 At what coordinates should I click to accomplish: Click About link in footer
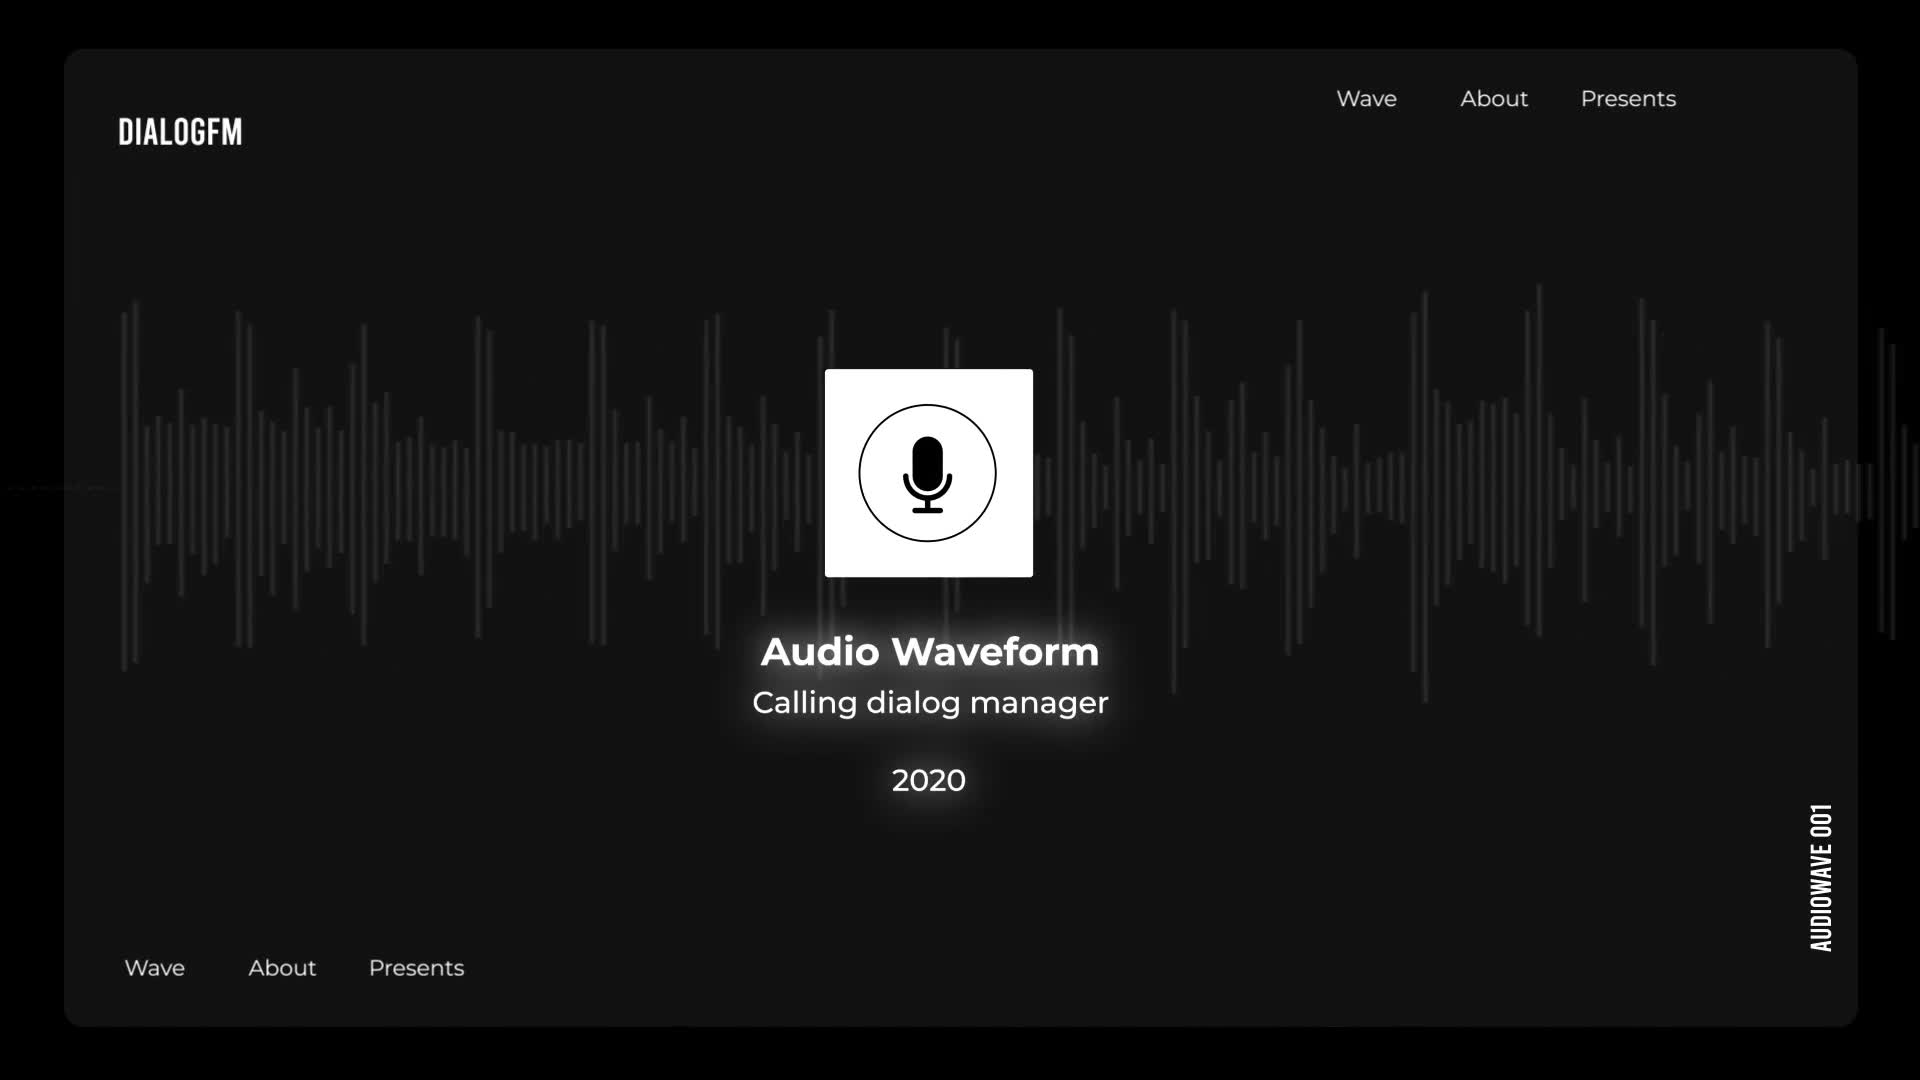(281, 967)
